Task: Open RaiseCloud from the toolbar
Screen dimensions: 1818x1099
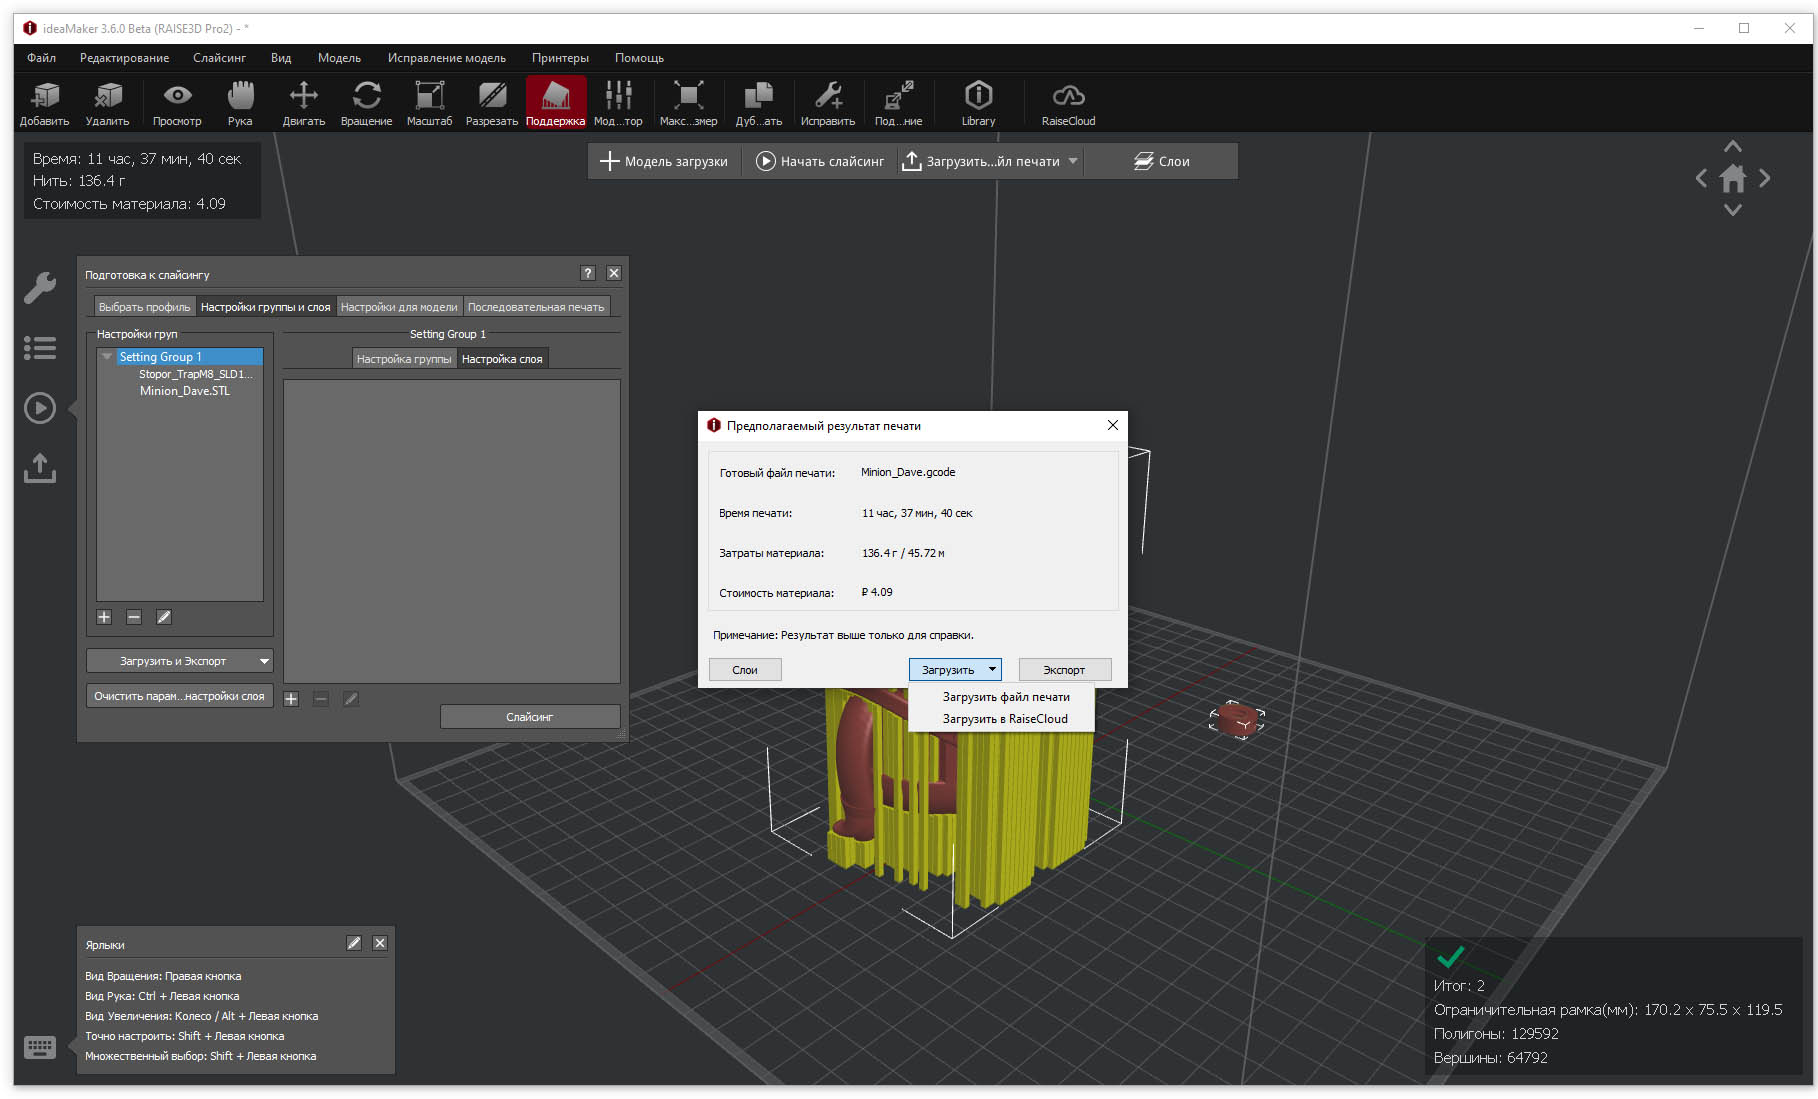Action: [x=1069, y=104]
